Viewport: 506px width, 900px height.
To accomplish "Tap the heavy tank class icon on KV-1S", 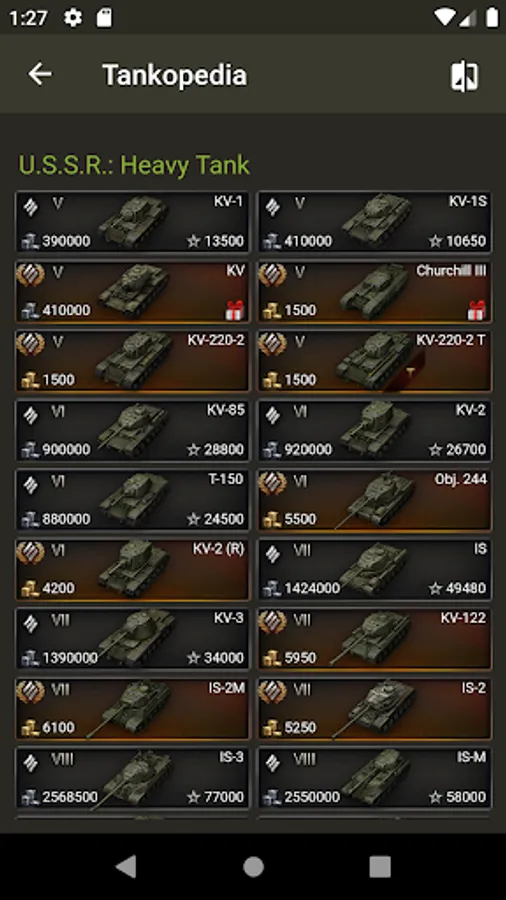I will 273,206.
